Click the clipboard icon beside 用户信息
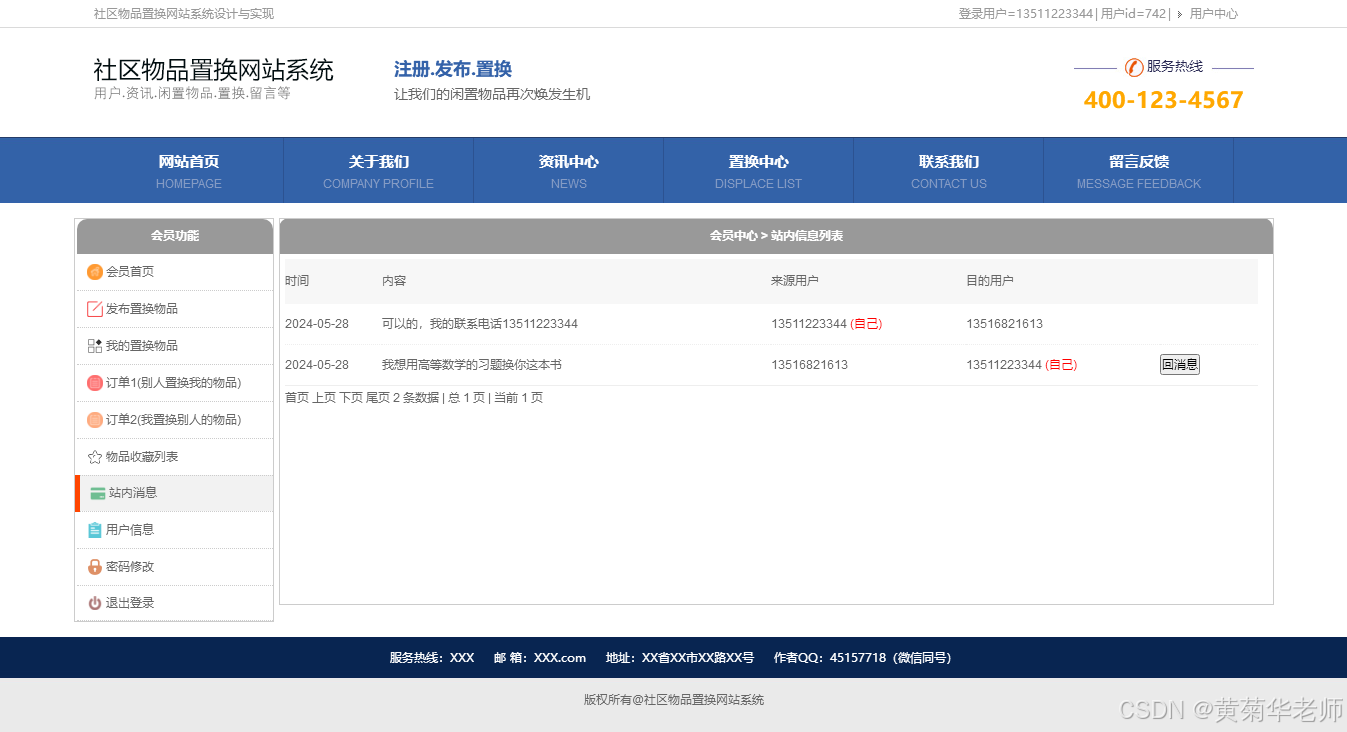The width and height of the screenshot is (1347, 732). (x=95, y=530)
